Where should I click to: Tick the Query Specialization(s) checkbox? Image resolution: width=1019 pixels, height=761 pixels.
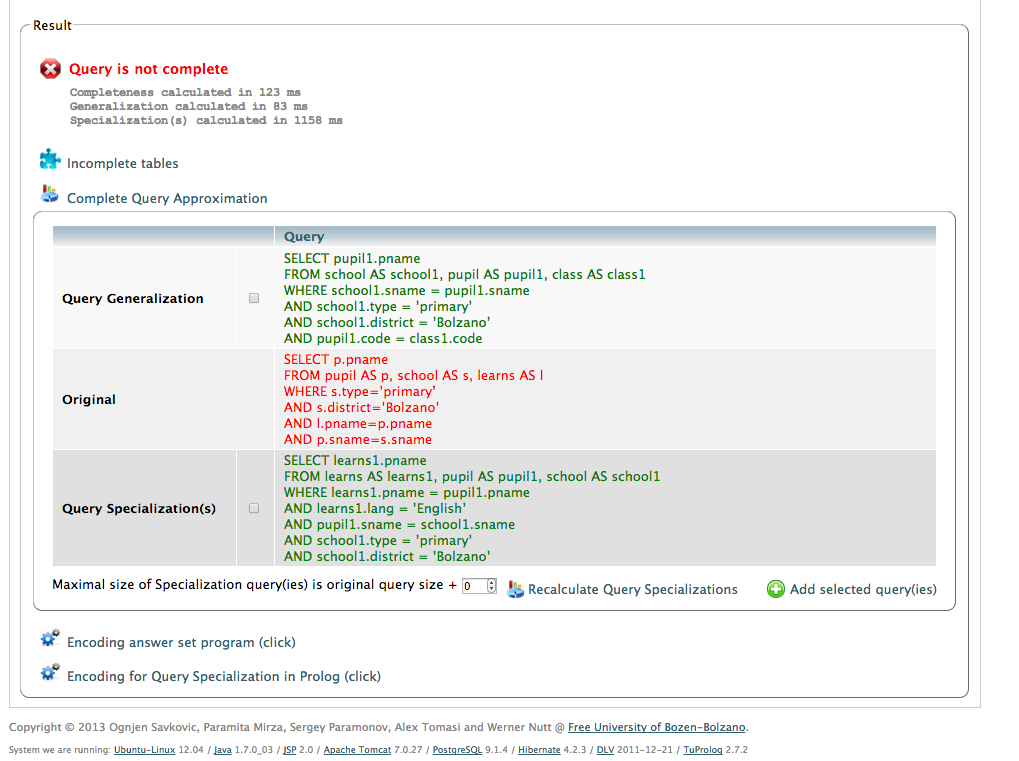tap(254, 508)
